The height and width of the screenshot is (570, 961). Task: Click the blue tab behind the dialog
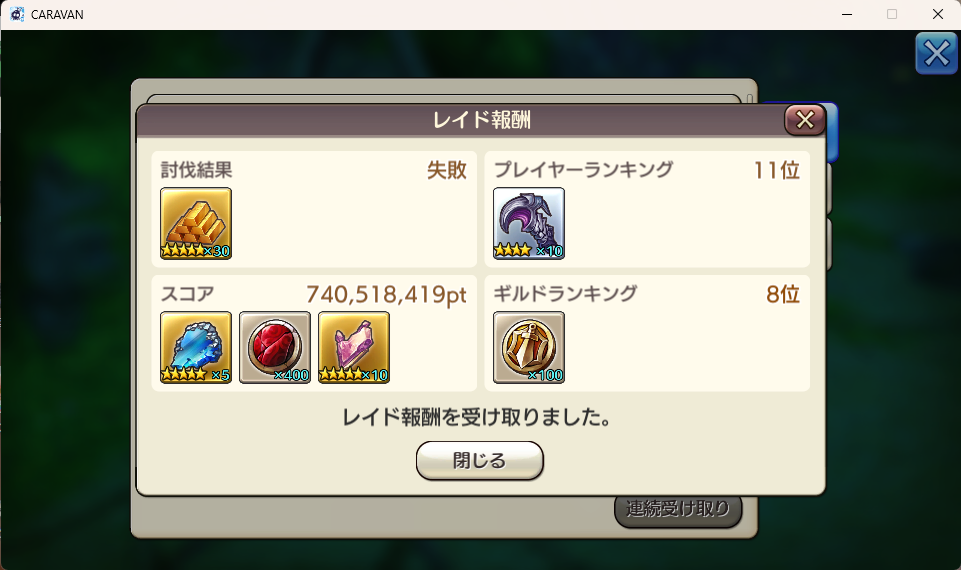pyautogui.click(x=832, y=132)
